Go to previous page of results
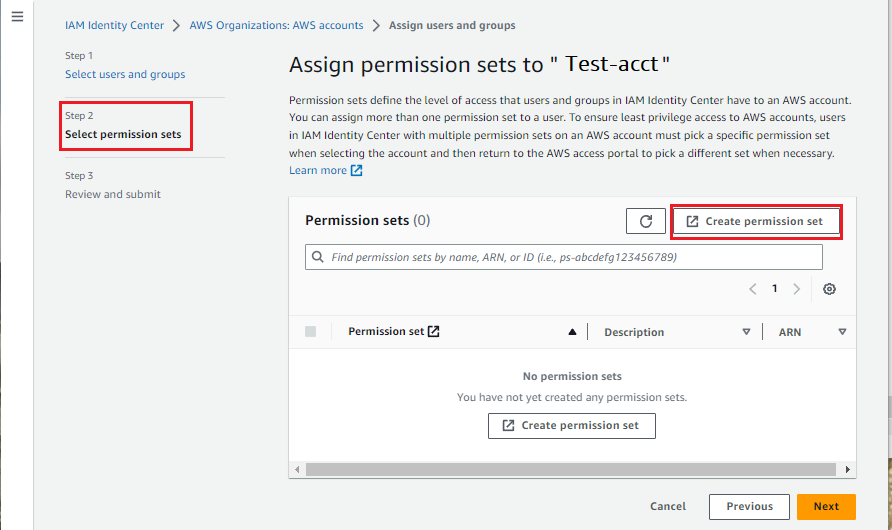 point(753,289)
